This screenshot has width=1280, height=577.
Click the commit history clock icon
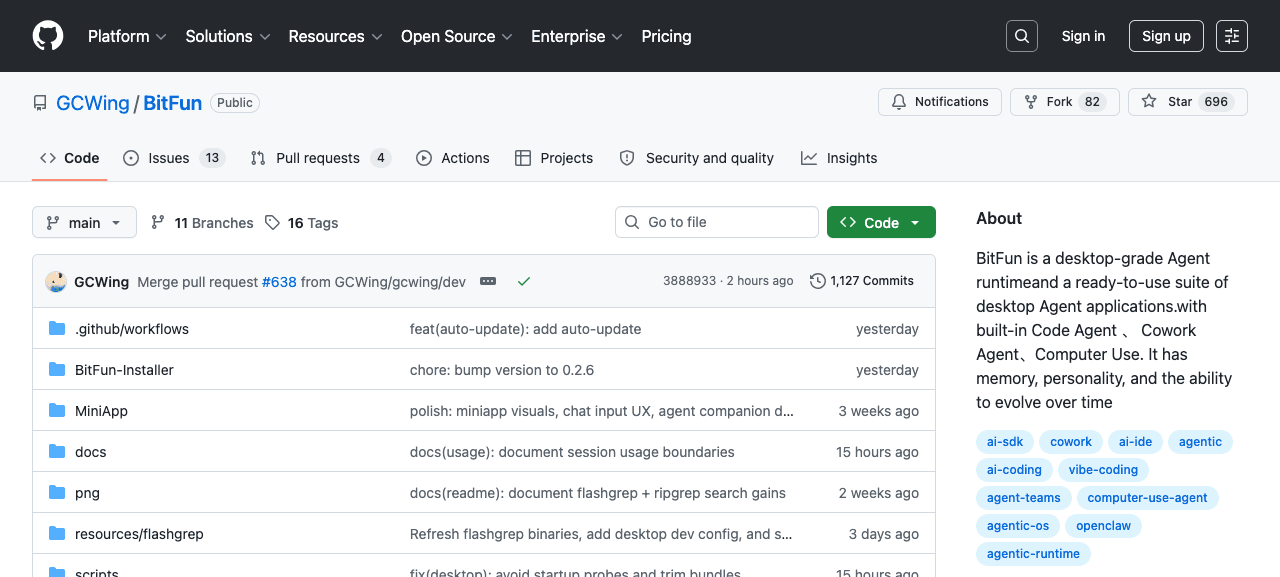(818, 281)
